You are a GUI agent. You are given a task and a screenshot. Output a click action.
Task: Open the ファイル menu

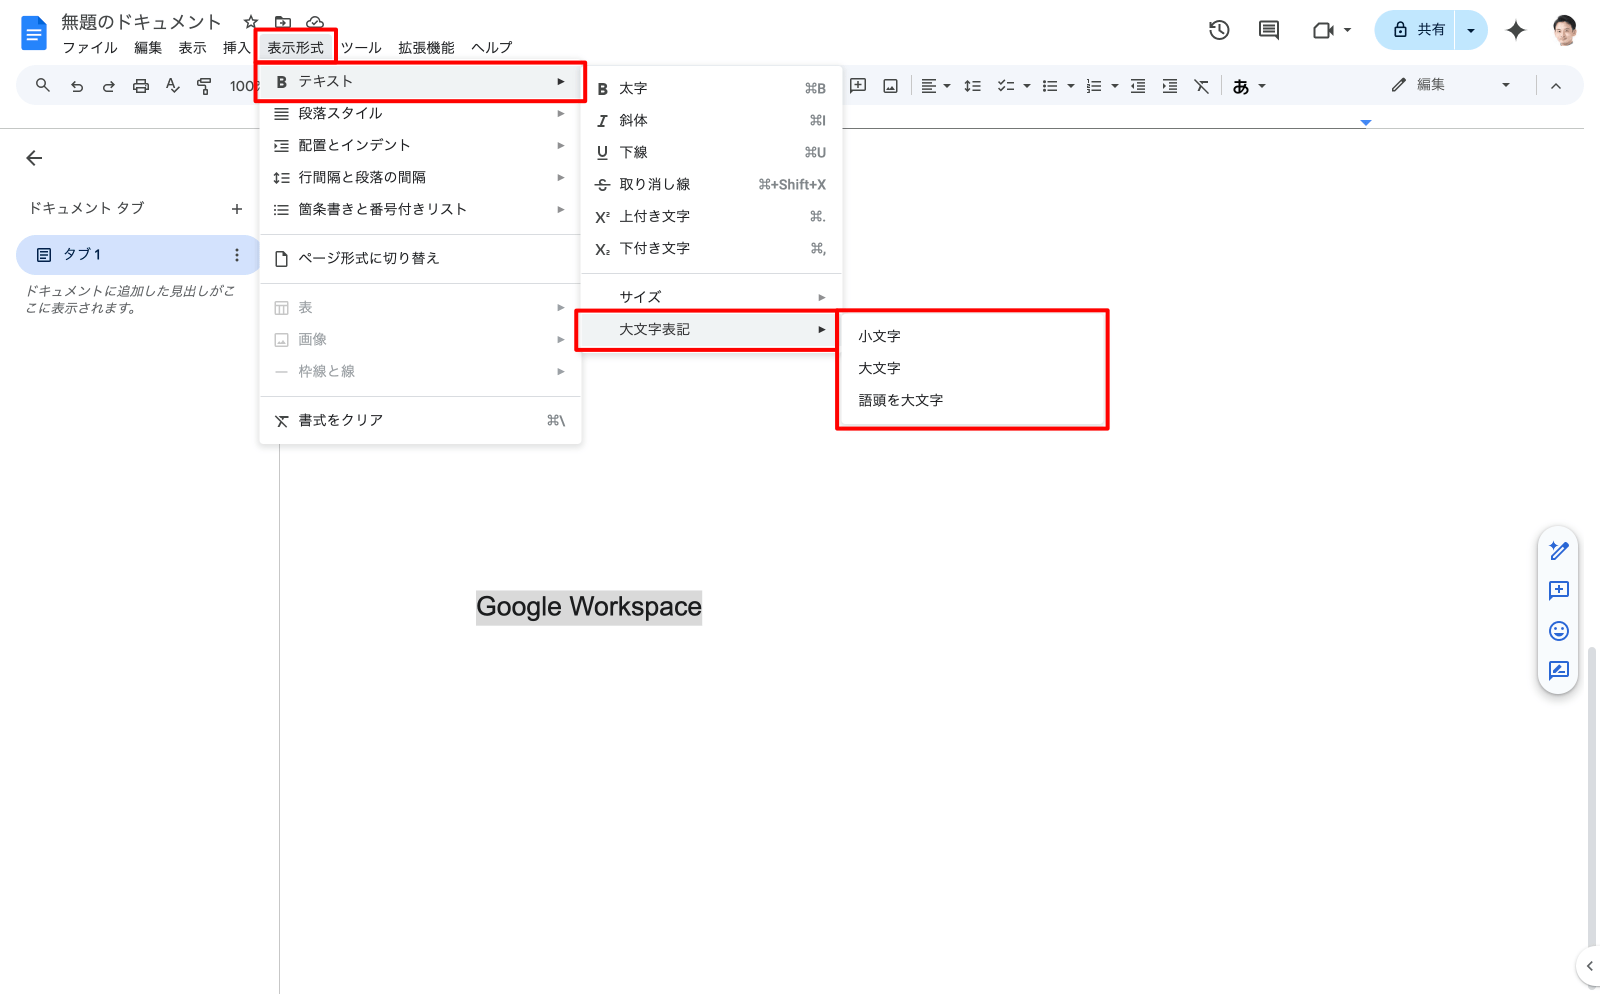click(x=90, y=48)
